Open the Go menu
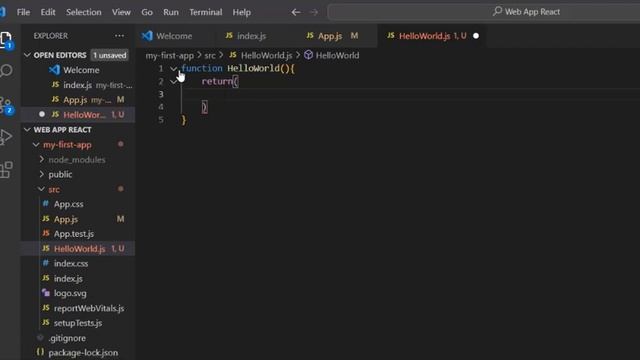Screen dimensions: 640x360 click(x=147, y=12)
